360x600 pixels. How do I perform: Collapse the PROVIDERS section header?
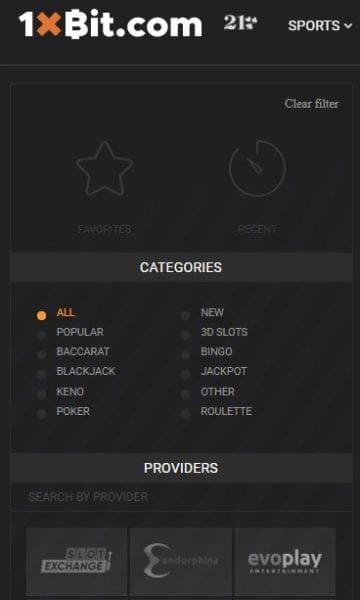pos(181,468)
